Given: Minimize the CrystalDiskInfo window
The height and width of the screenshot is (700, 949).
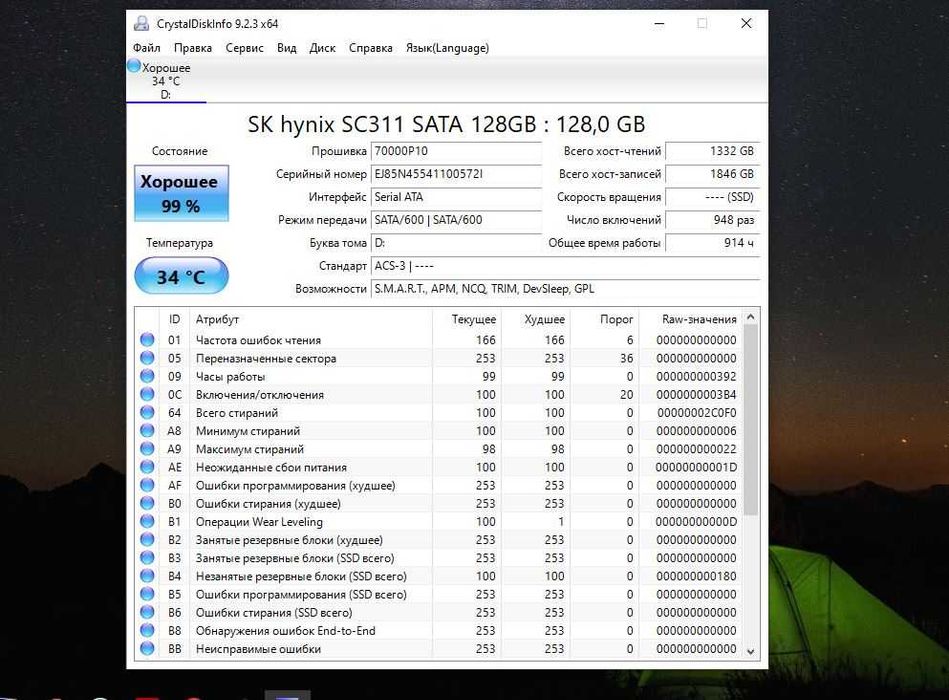Looking at the screenshot, I should tap(659, 24).
